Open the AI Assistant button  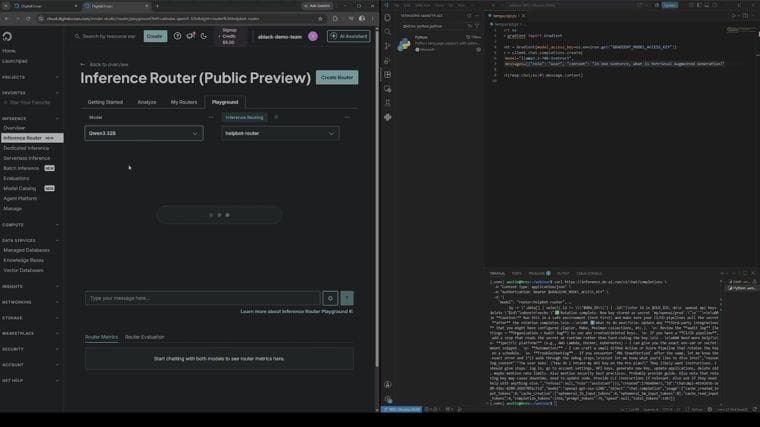tap(348, 36)
